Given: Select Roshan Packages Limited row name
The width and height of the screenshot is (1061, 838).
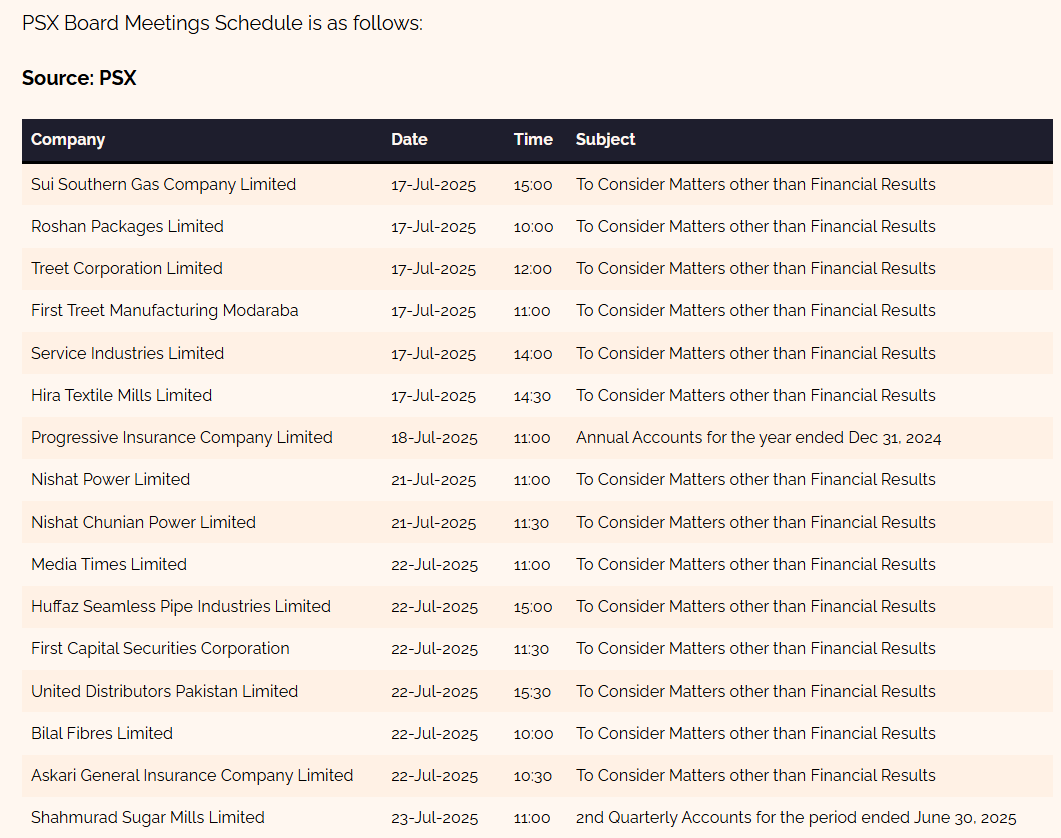Looking at the screenshot, I should (x=127, y=226).
